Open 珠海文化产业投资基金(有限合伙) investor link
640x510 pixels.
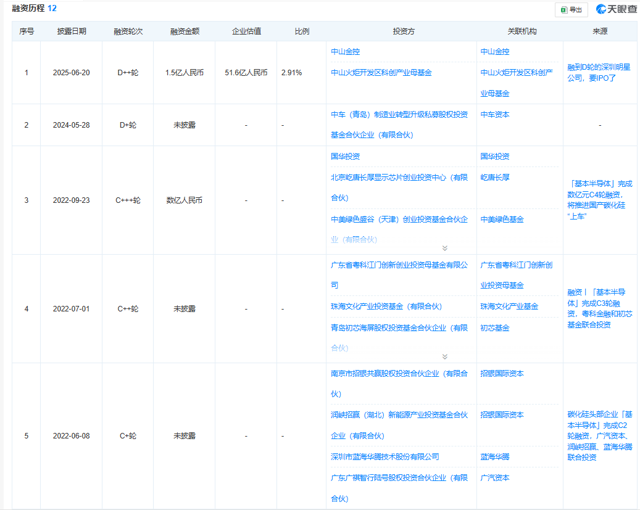click(x=386, y=306)
